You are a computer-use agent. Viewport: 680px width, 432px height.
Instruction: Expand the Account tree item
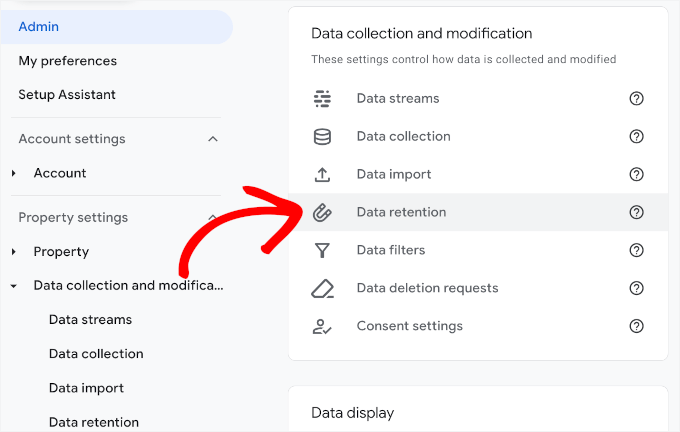(14, 173)
